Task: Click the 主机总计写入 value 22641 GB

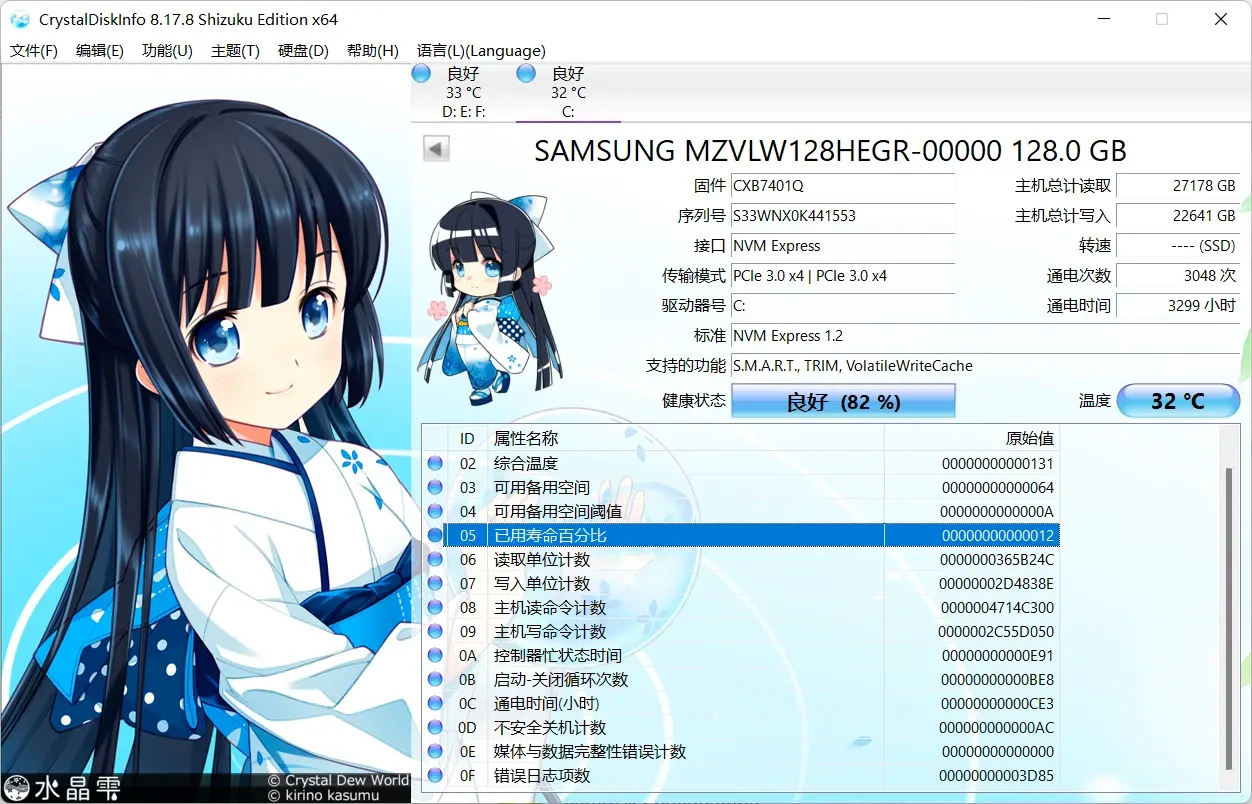Action: pyautogui.click(x=1178, y=216)
